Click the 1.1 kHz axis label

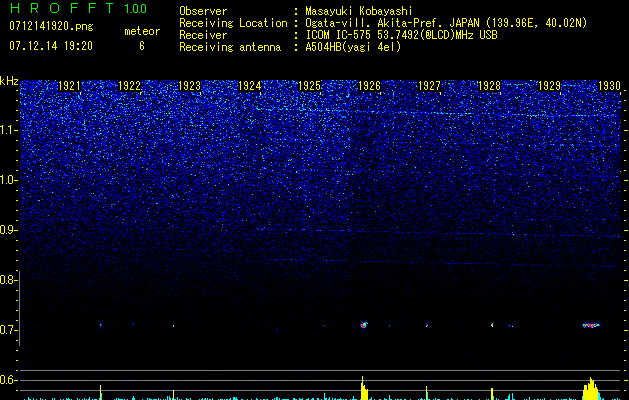8,130
